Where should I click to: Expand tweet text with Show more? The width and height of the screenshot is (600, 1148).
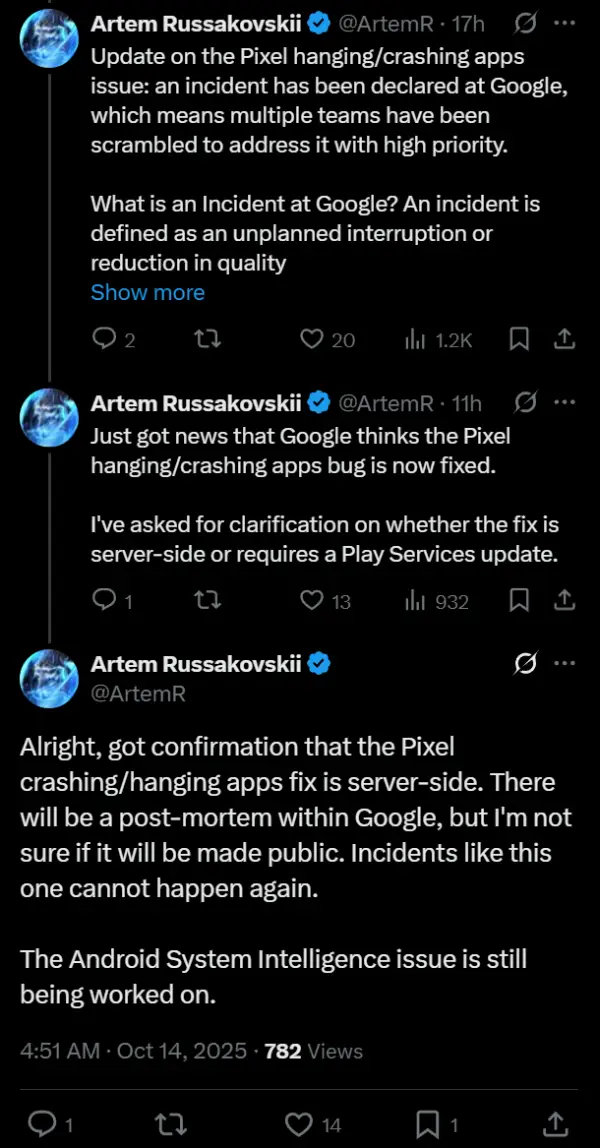(x=147, y=292)
